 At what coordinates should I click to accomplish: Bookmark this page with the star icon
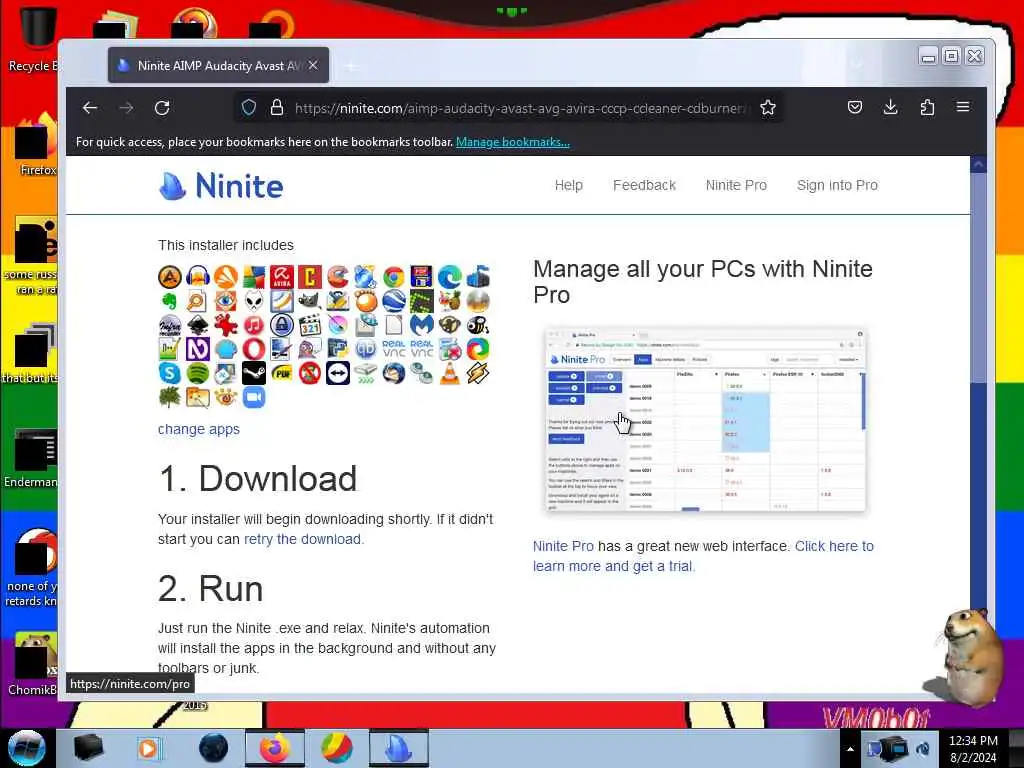point(768,108)
